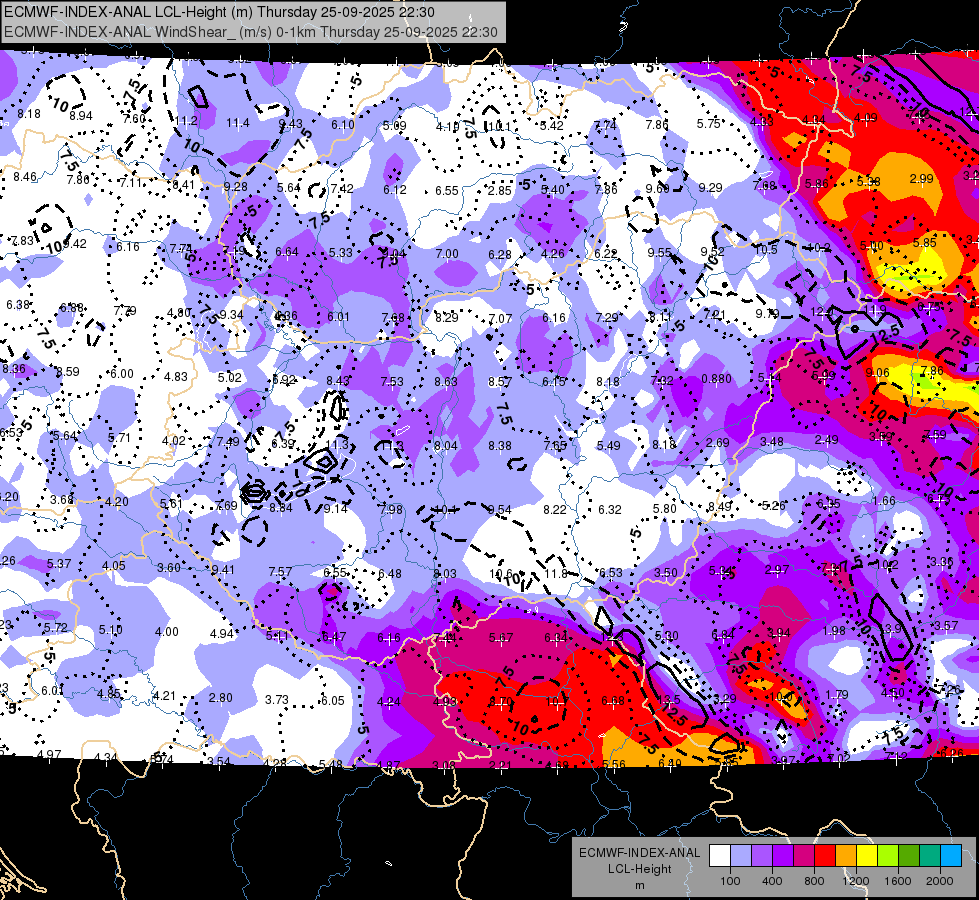This screenshot has width=979, height=900.
Task: Click the map value 8.57
Action: click(499, 382)
